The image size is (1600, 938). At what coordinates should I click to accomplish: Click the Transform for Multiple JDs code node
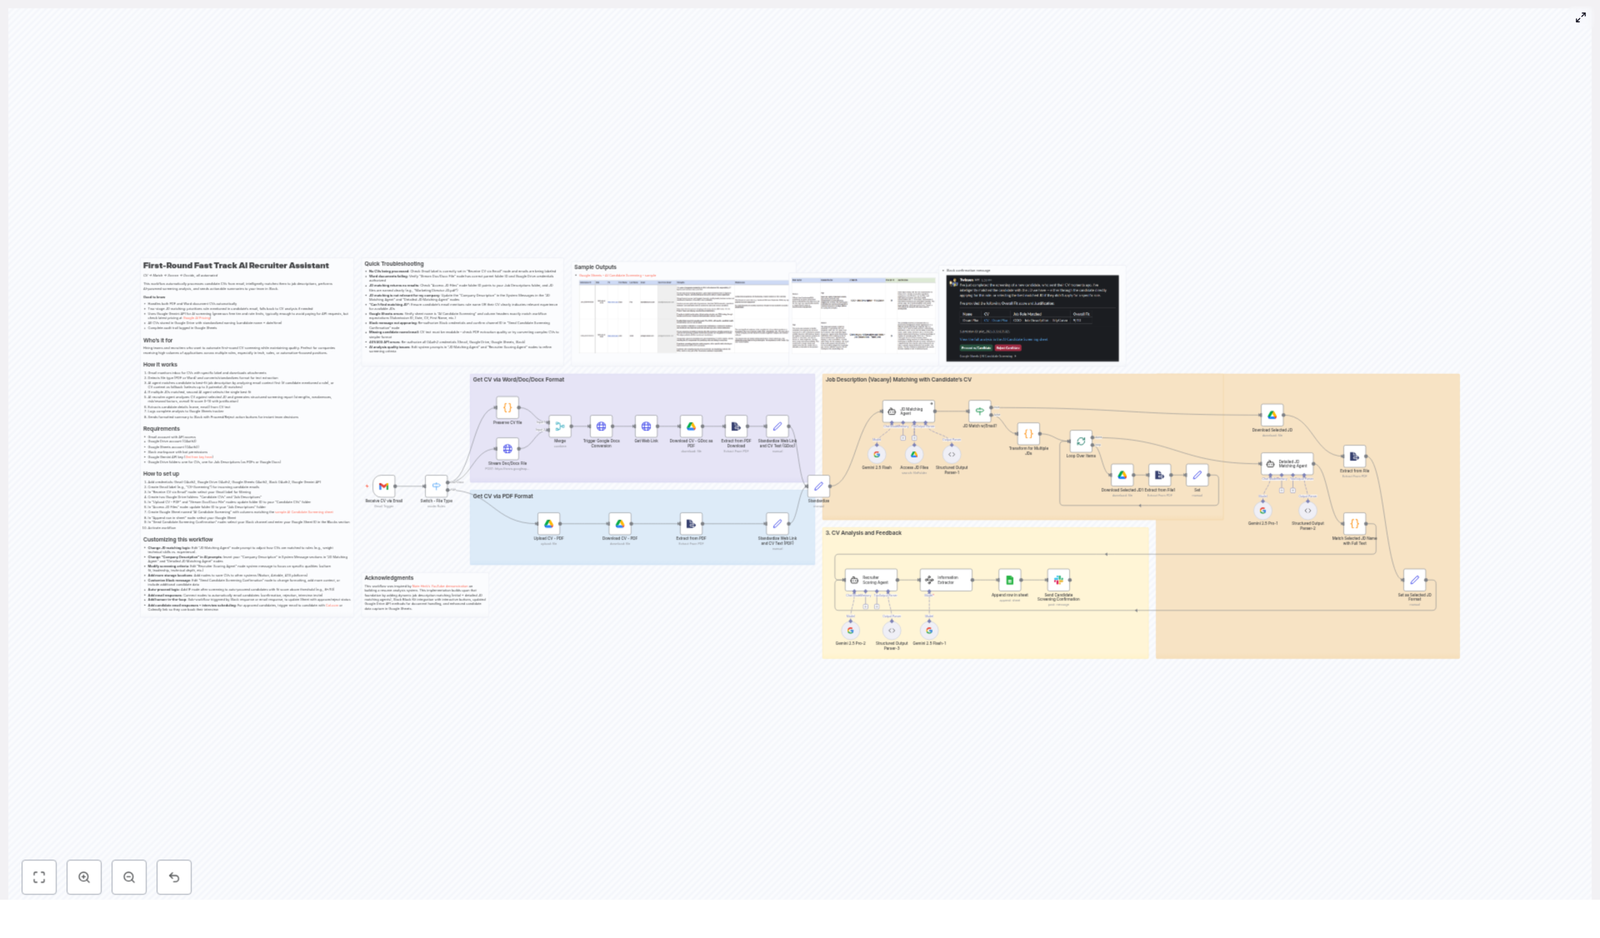tap(1027, 433)
